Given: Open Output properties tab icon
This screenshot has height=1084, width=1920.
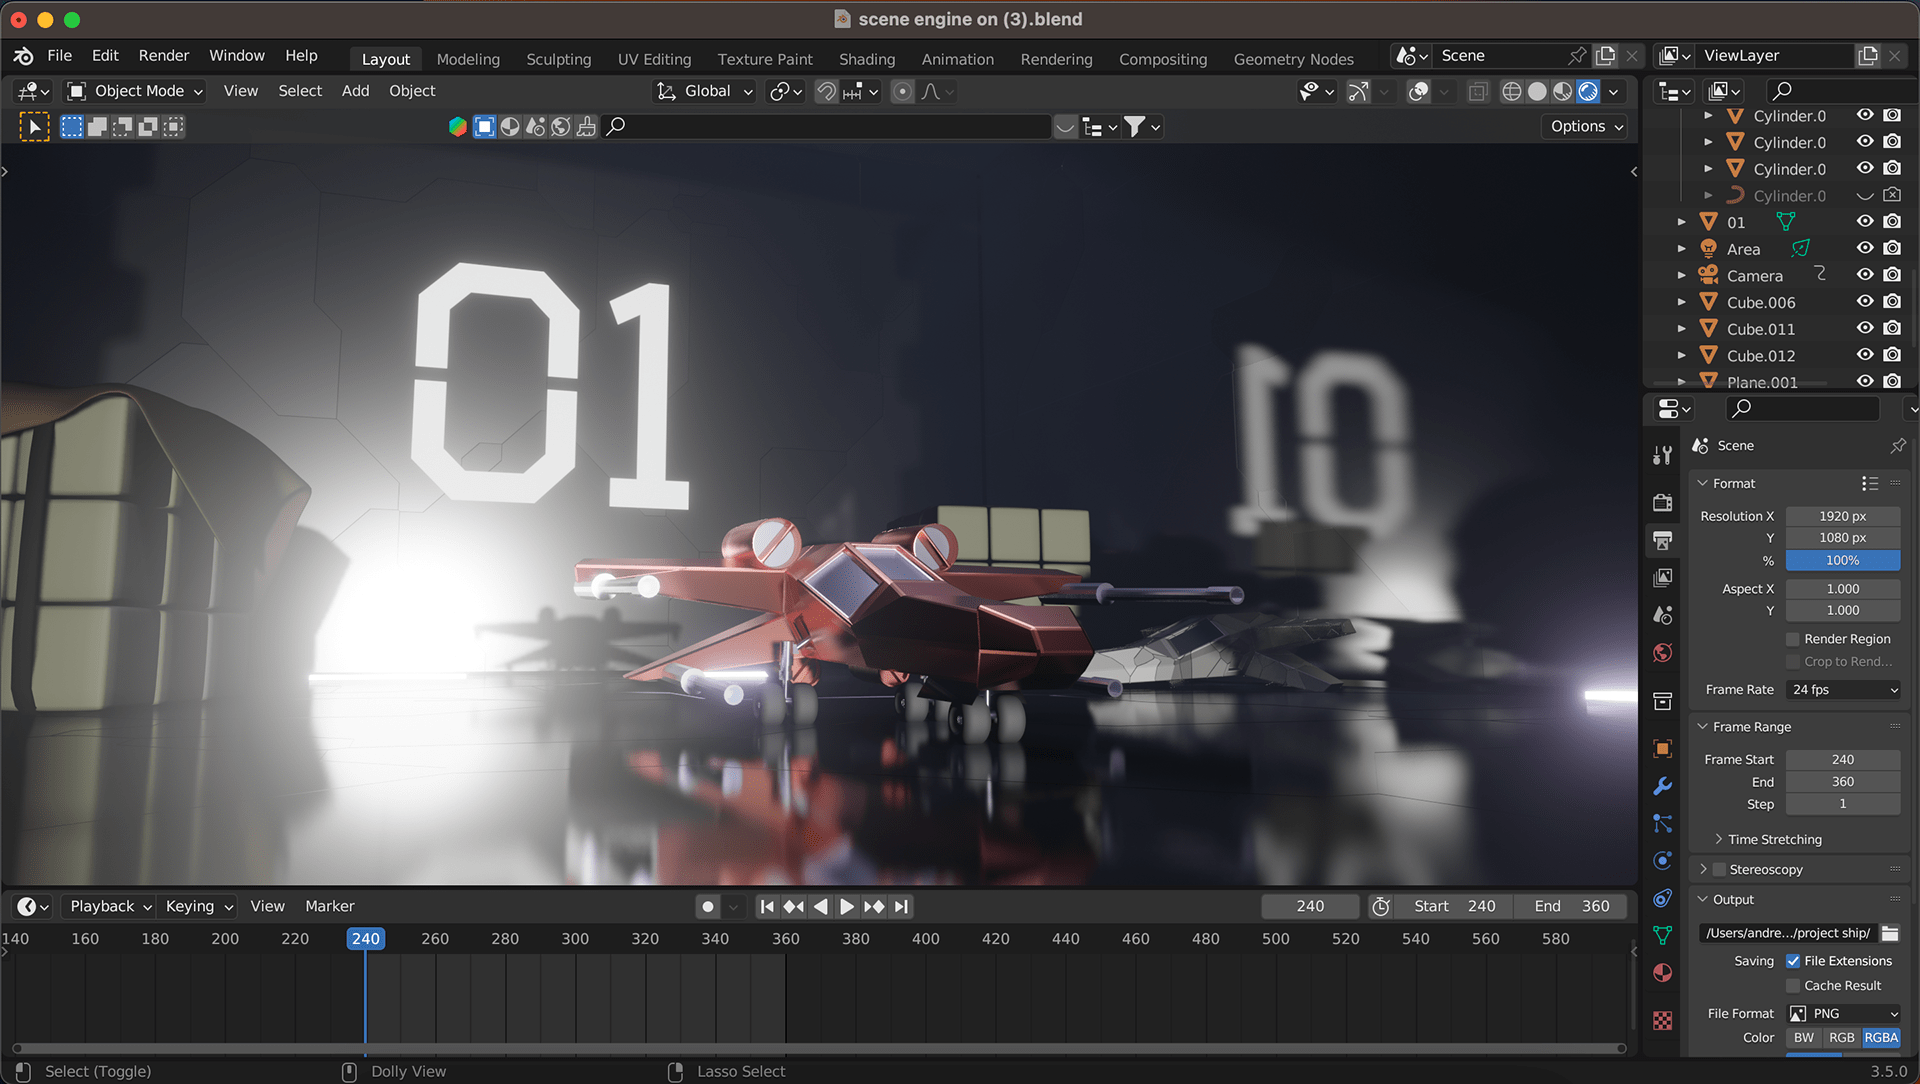Looking at the screenshot, I should click(1662, 541).
